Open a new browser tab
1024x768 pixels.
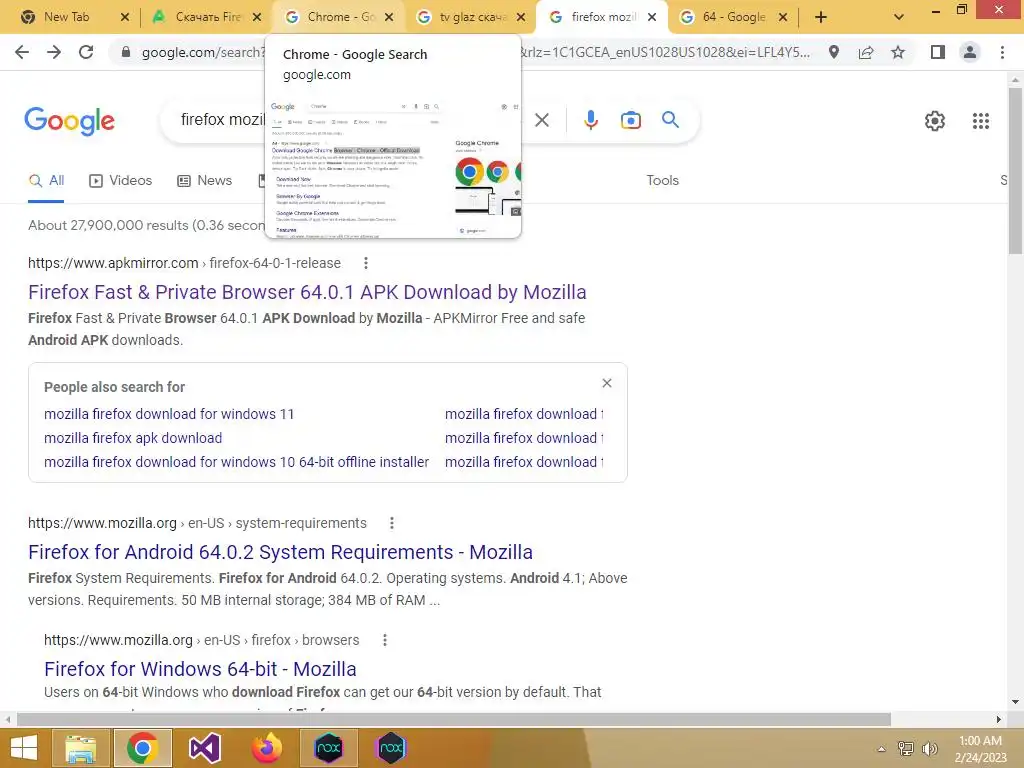[821, 17]
